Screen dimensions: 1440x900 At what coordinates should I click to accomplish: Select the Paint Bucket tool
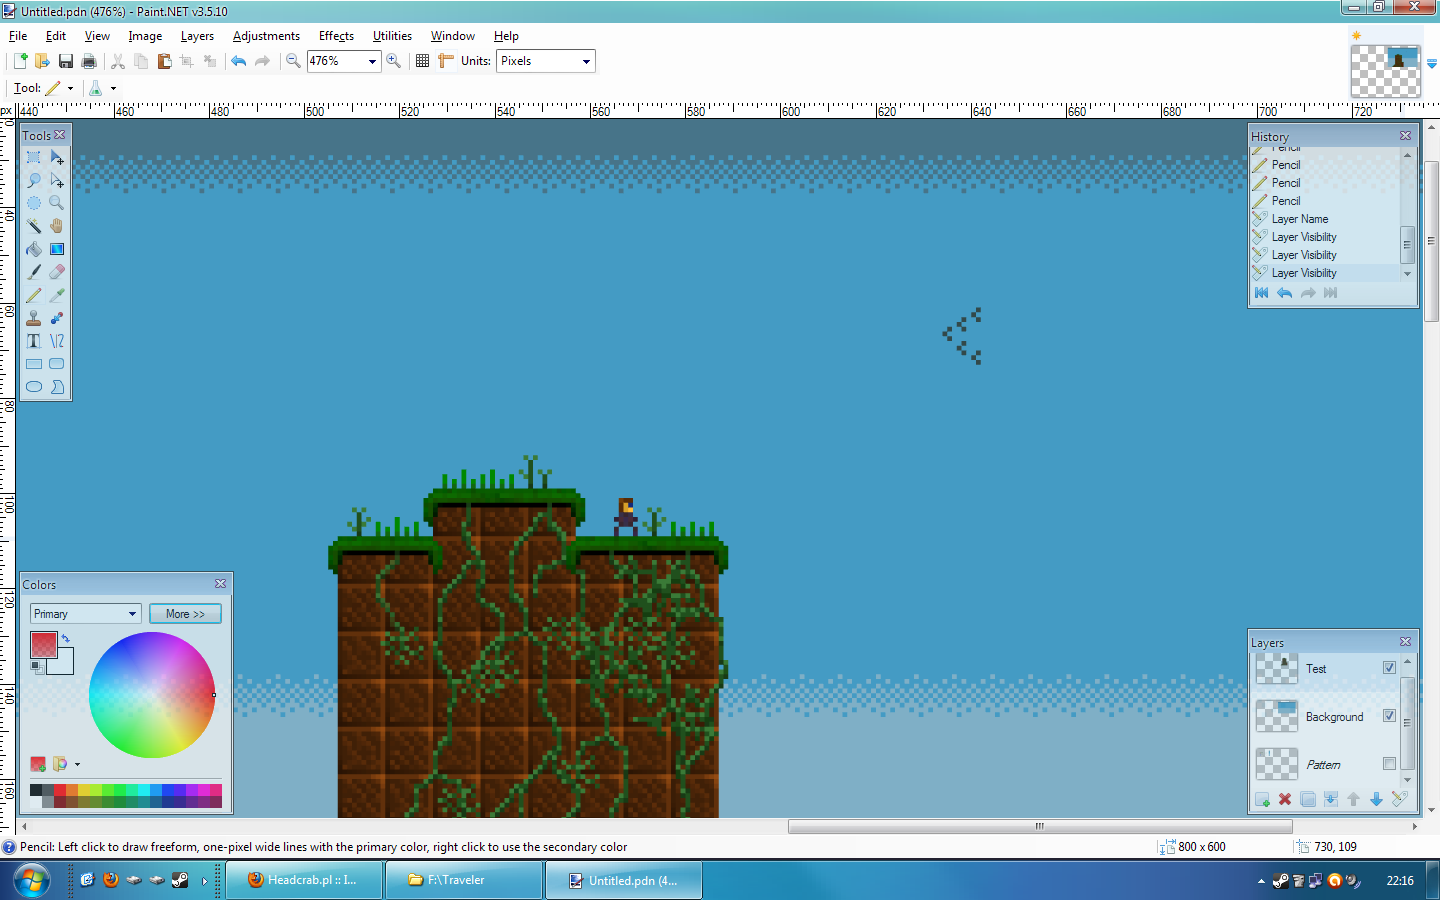coord(34,249)
